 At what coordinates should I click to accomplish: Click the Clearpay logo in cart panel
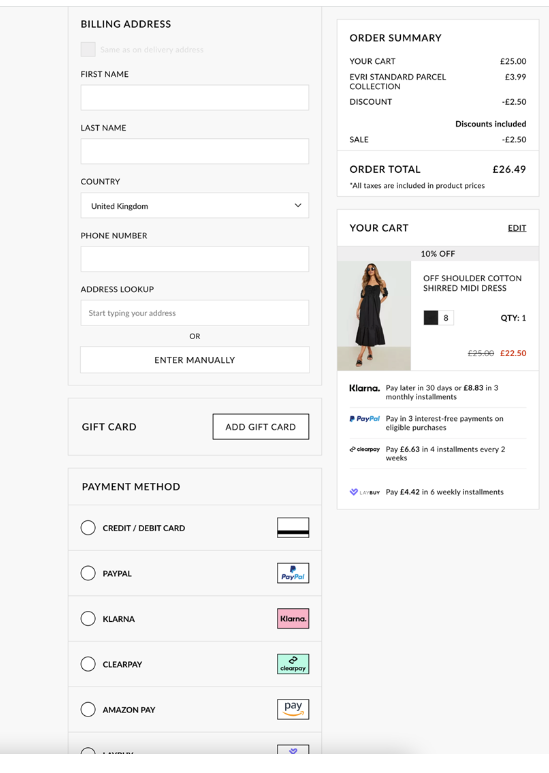pyautogui.click(x=365, y=449)
